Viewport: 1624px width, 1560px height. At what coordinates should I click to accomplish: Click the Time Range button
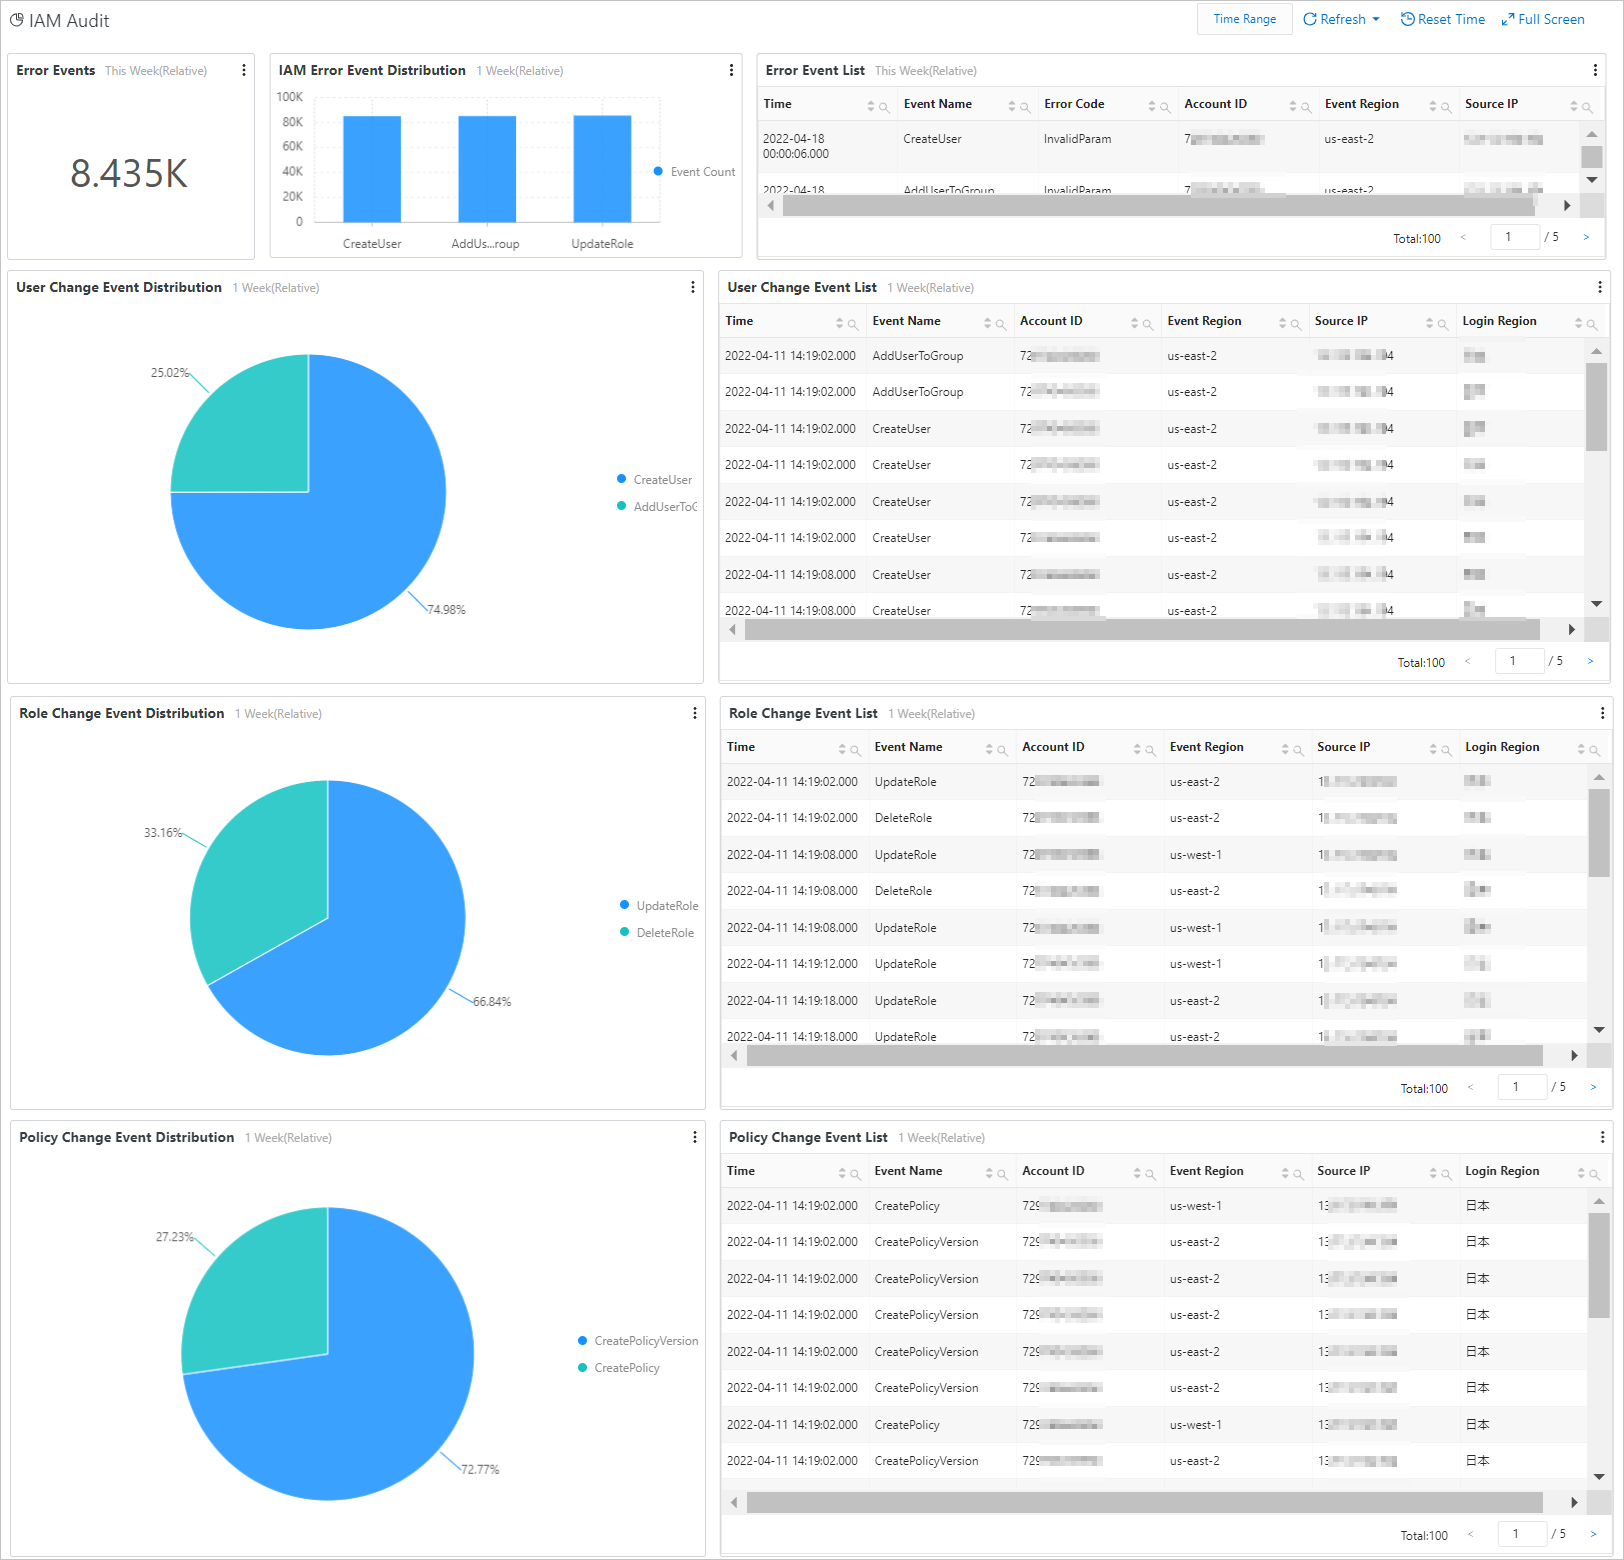click(x=1243, y=18)
